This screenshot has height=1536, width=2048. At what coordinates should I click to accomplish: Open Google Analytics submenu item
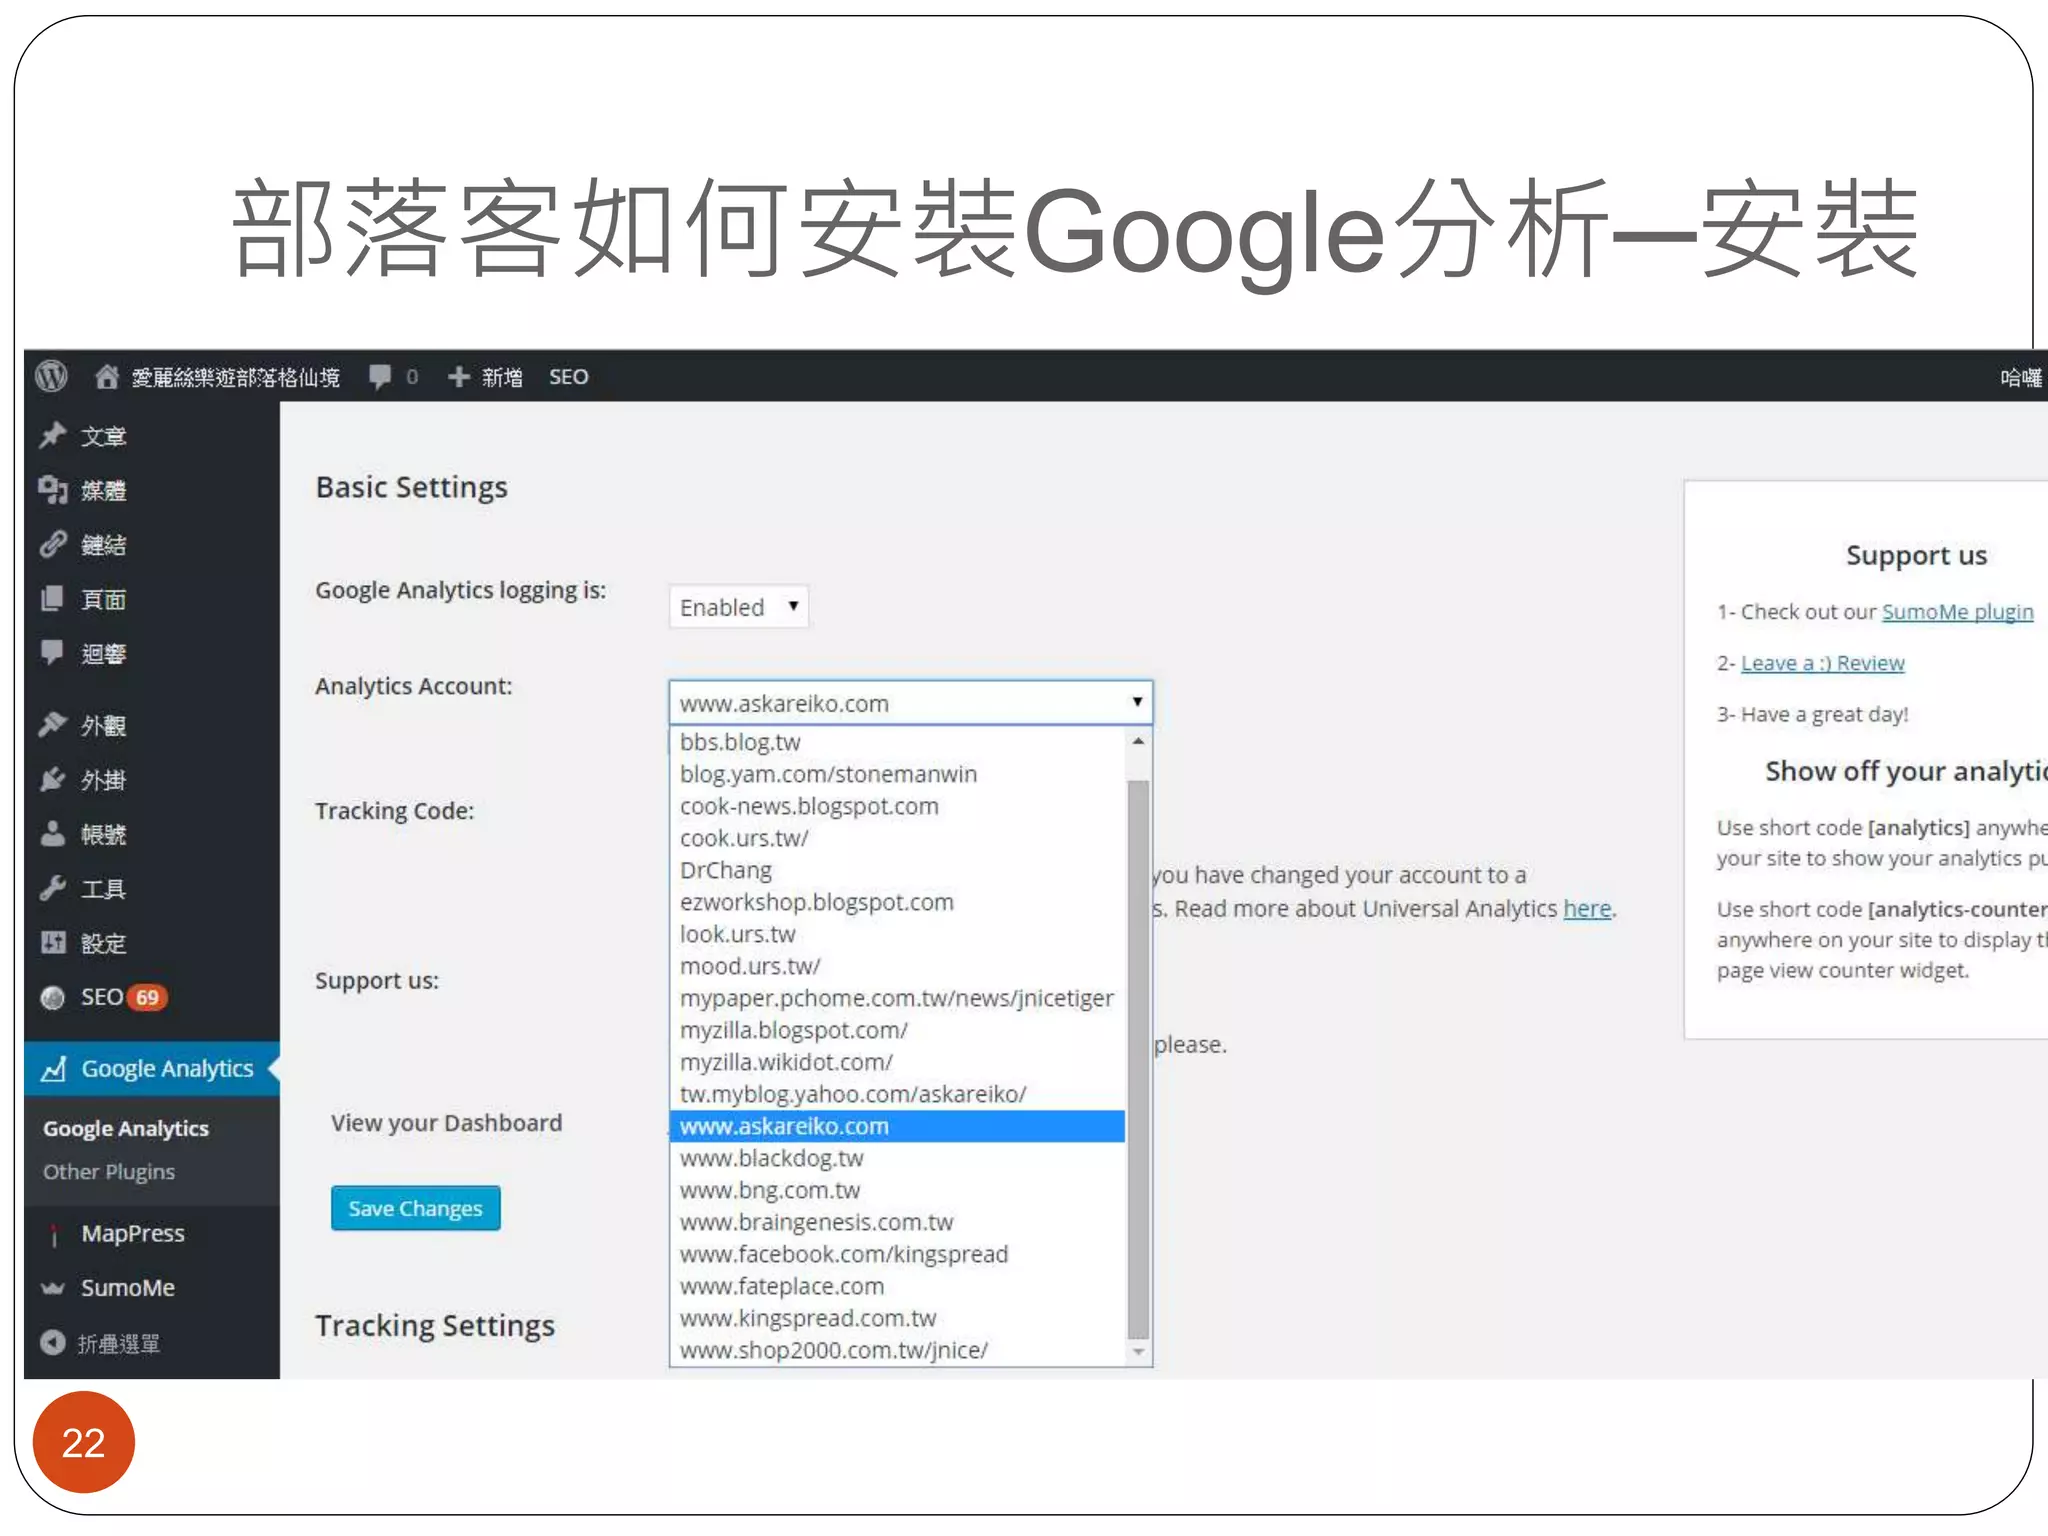tap(126, 1128)
